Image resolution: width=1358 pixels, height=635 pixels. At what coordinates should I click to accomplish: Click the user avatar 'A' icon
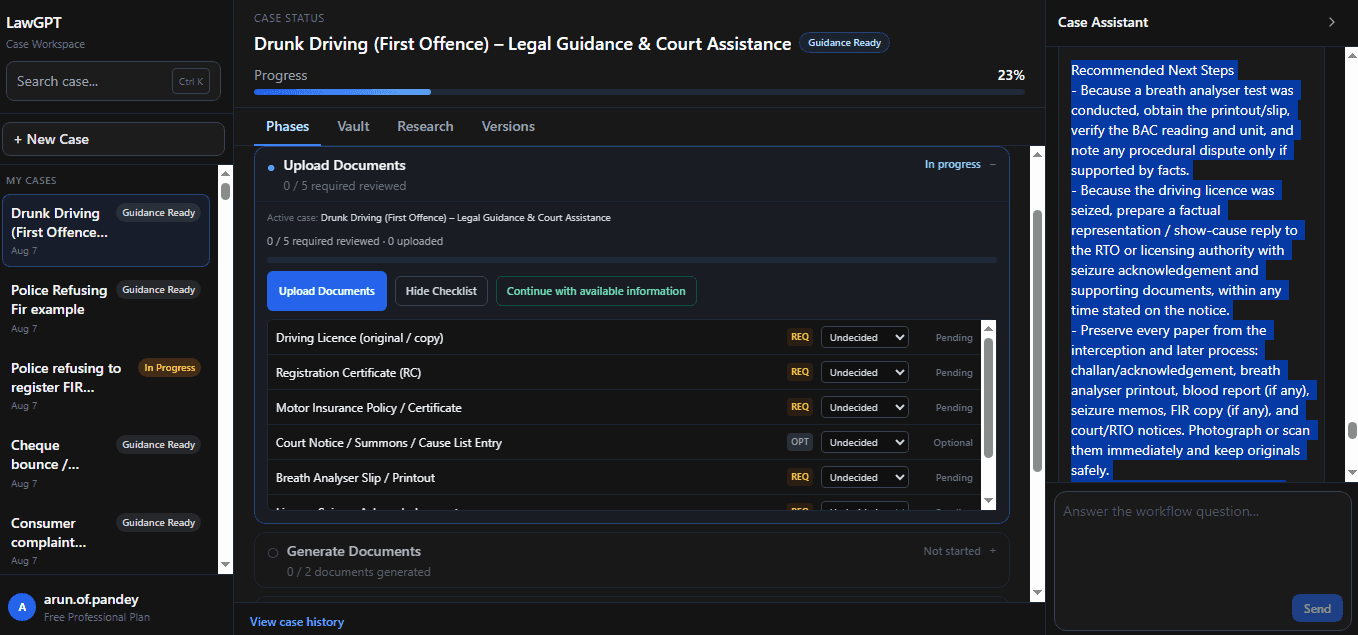pos(22,607)
